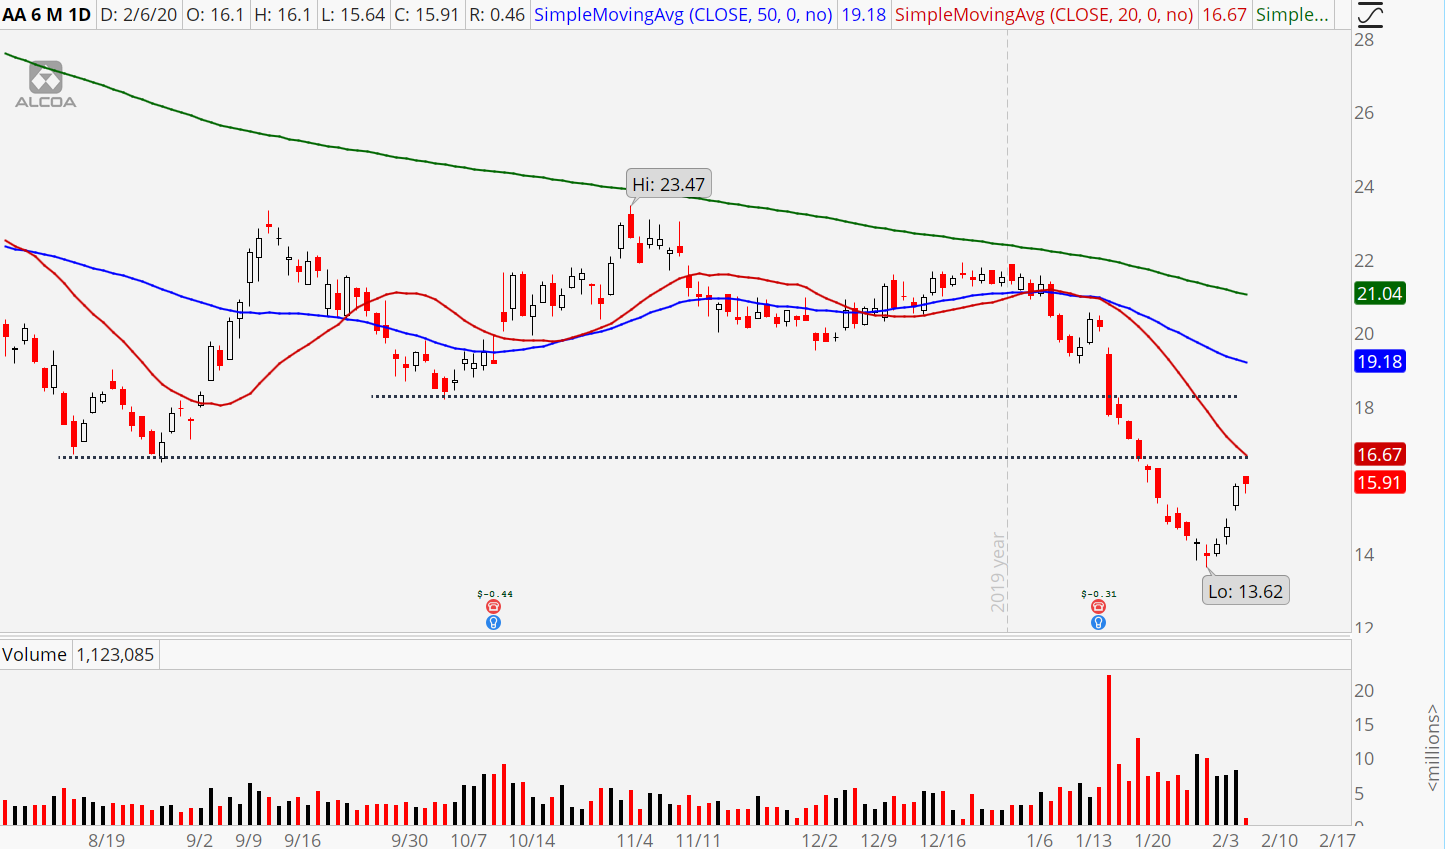Click the green 21.04 price bubble
The image size is (1445, 849).
[x=1379, y=293]
